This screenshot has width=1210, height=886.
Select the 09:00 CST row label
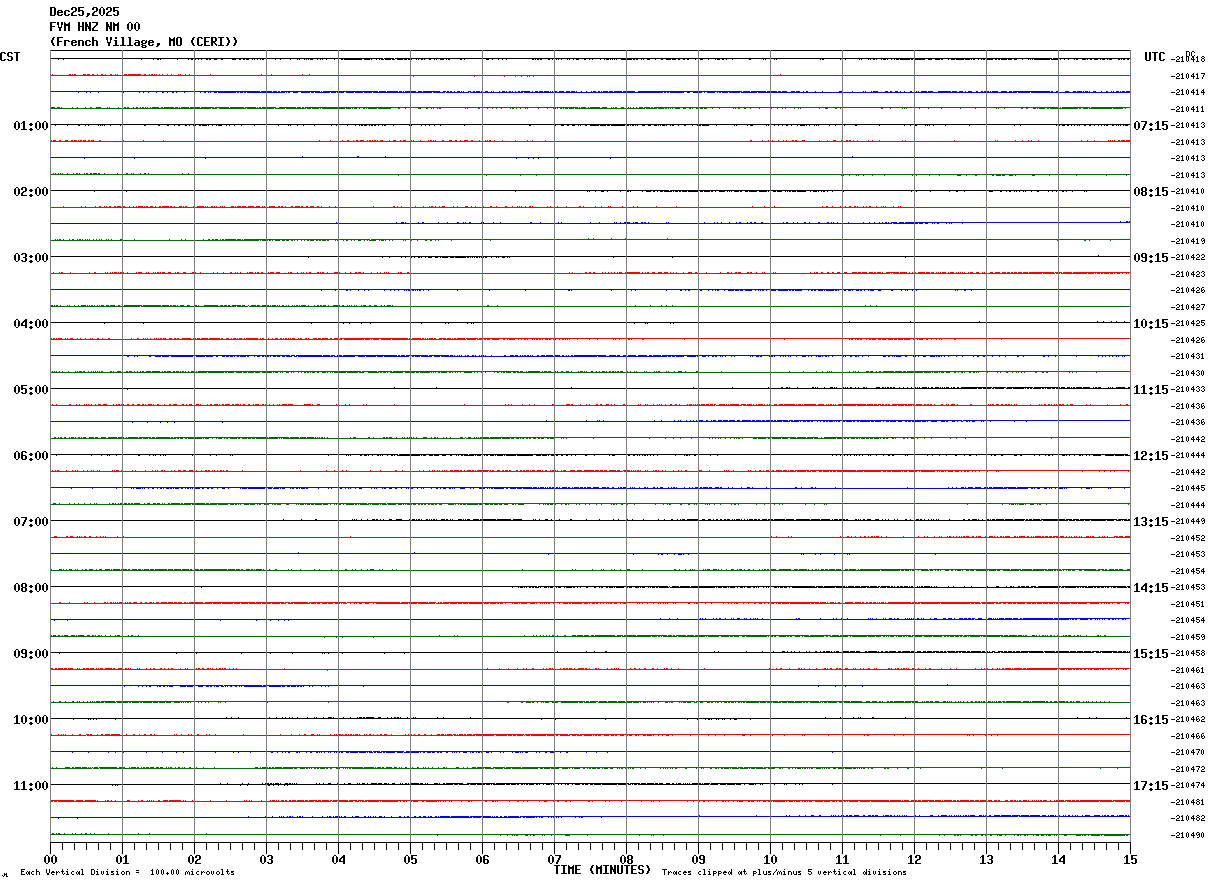31,654
